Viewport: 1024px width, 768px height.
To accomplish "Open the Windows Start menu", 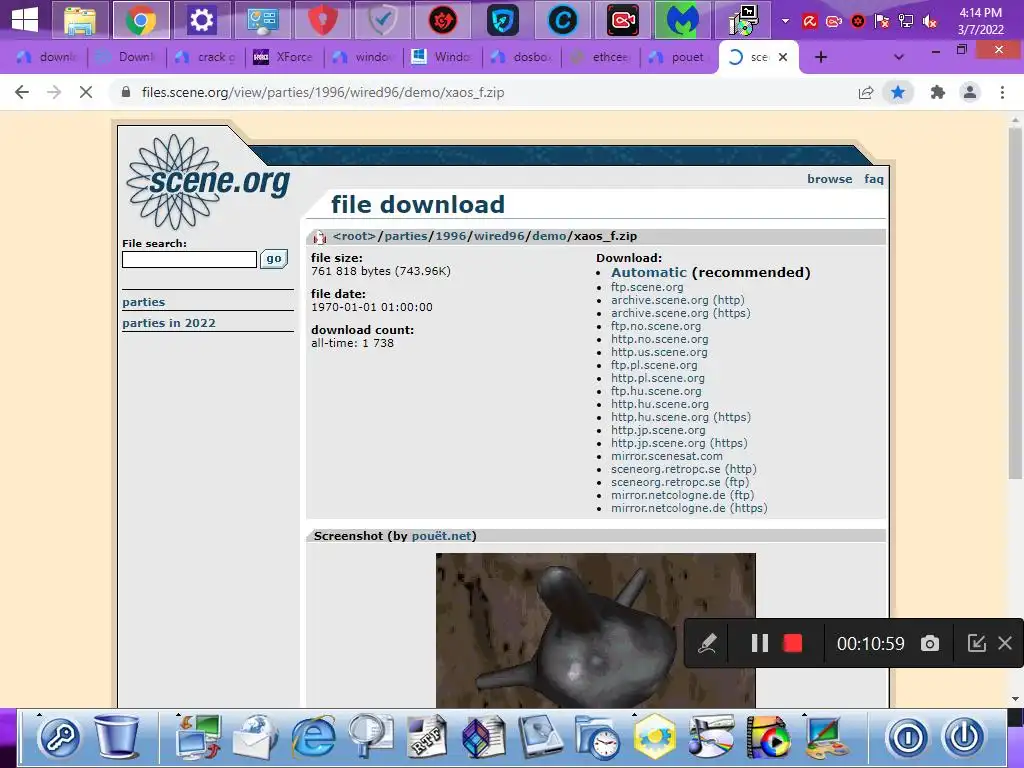I will [25, 20].
